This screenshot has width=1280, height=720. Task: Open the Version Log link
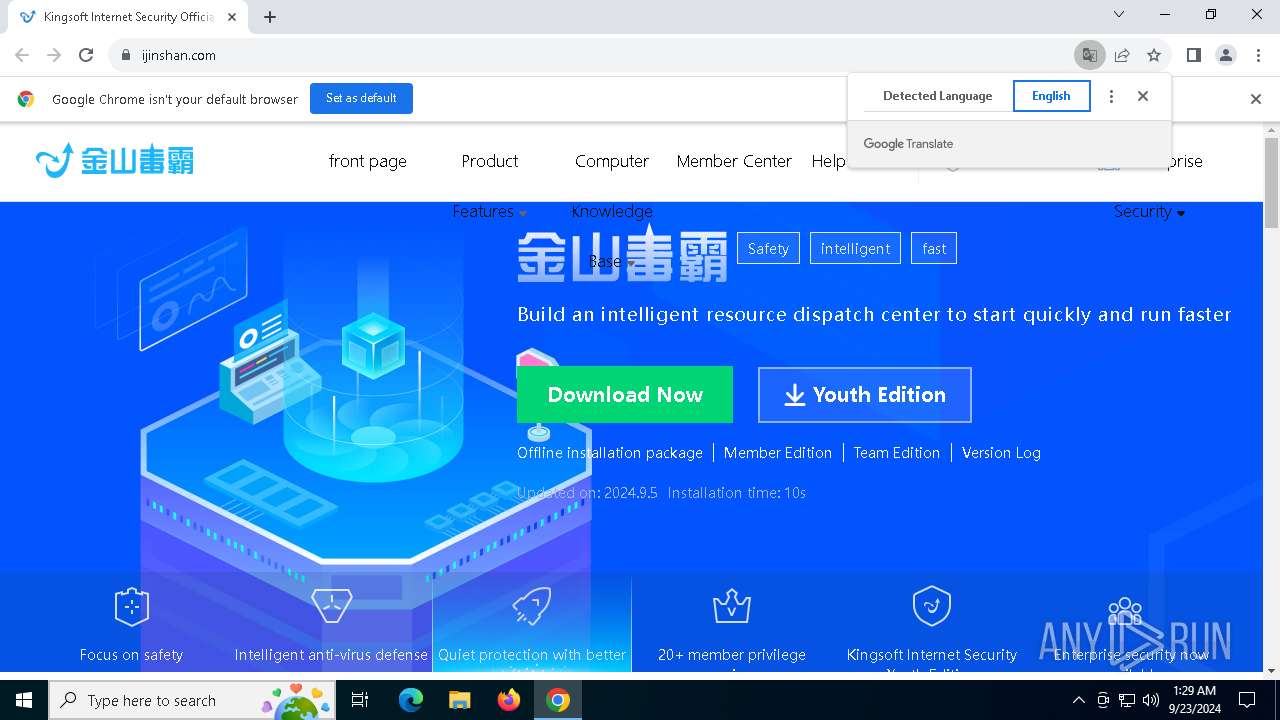click(x=1001, y=453)
